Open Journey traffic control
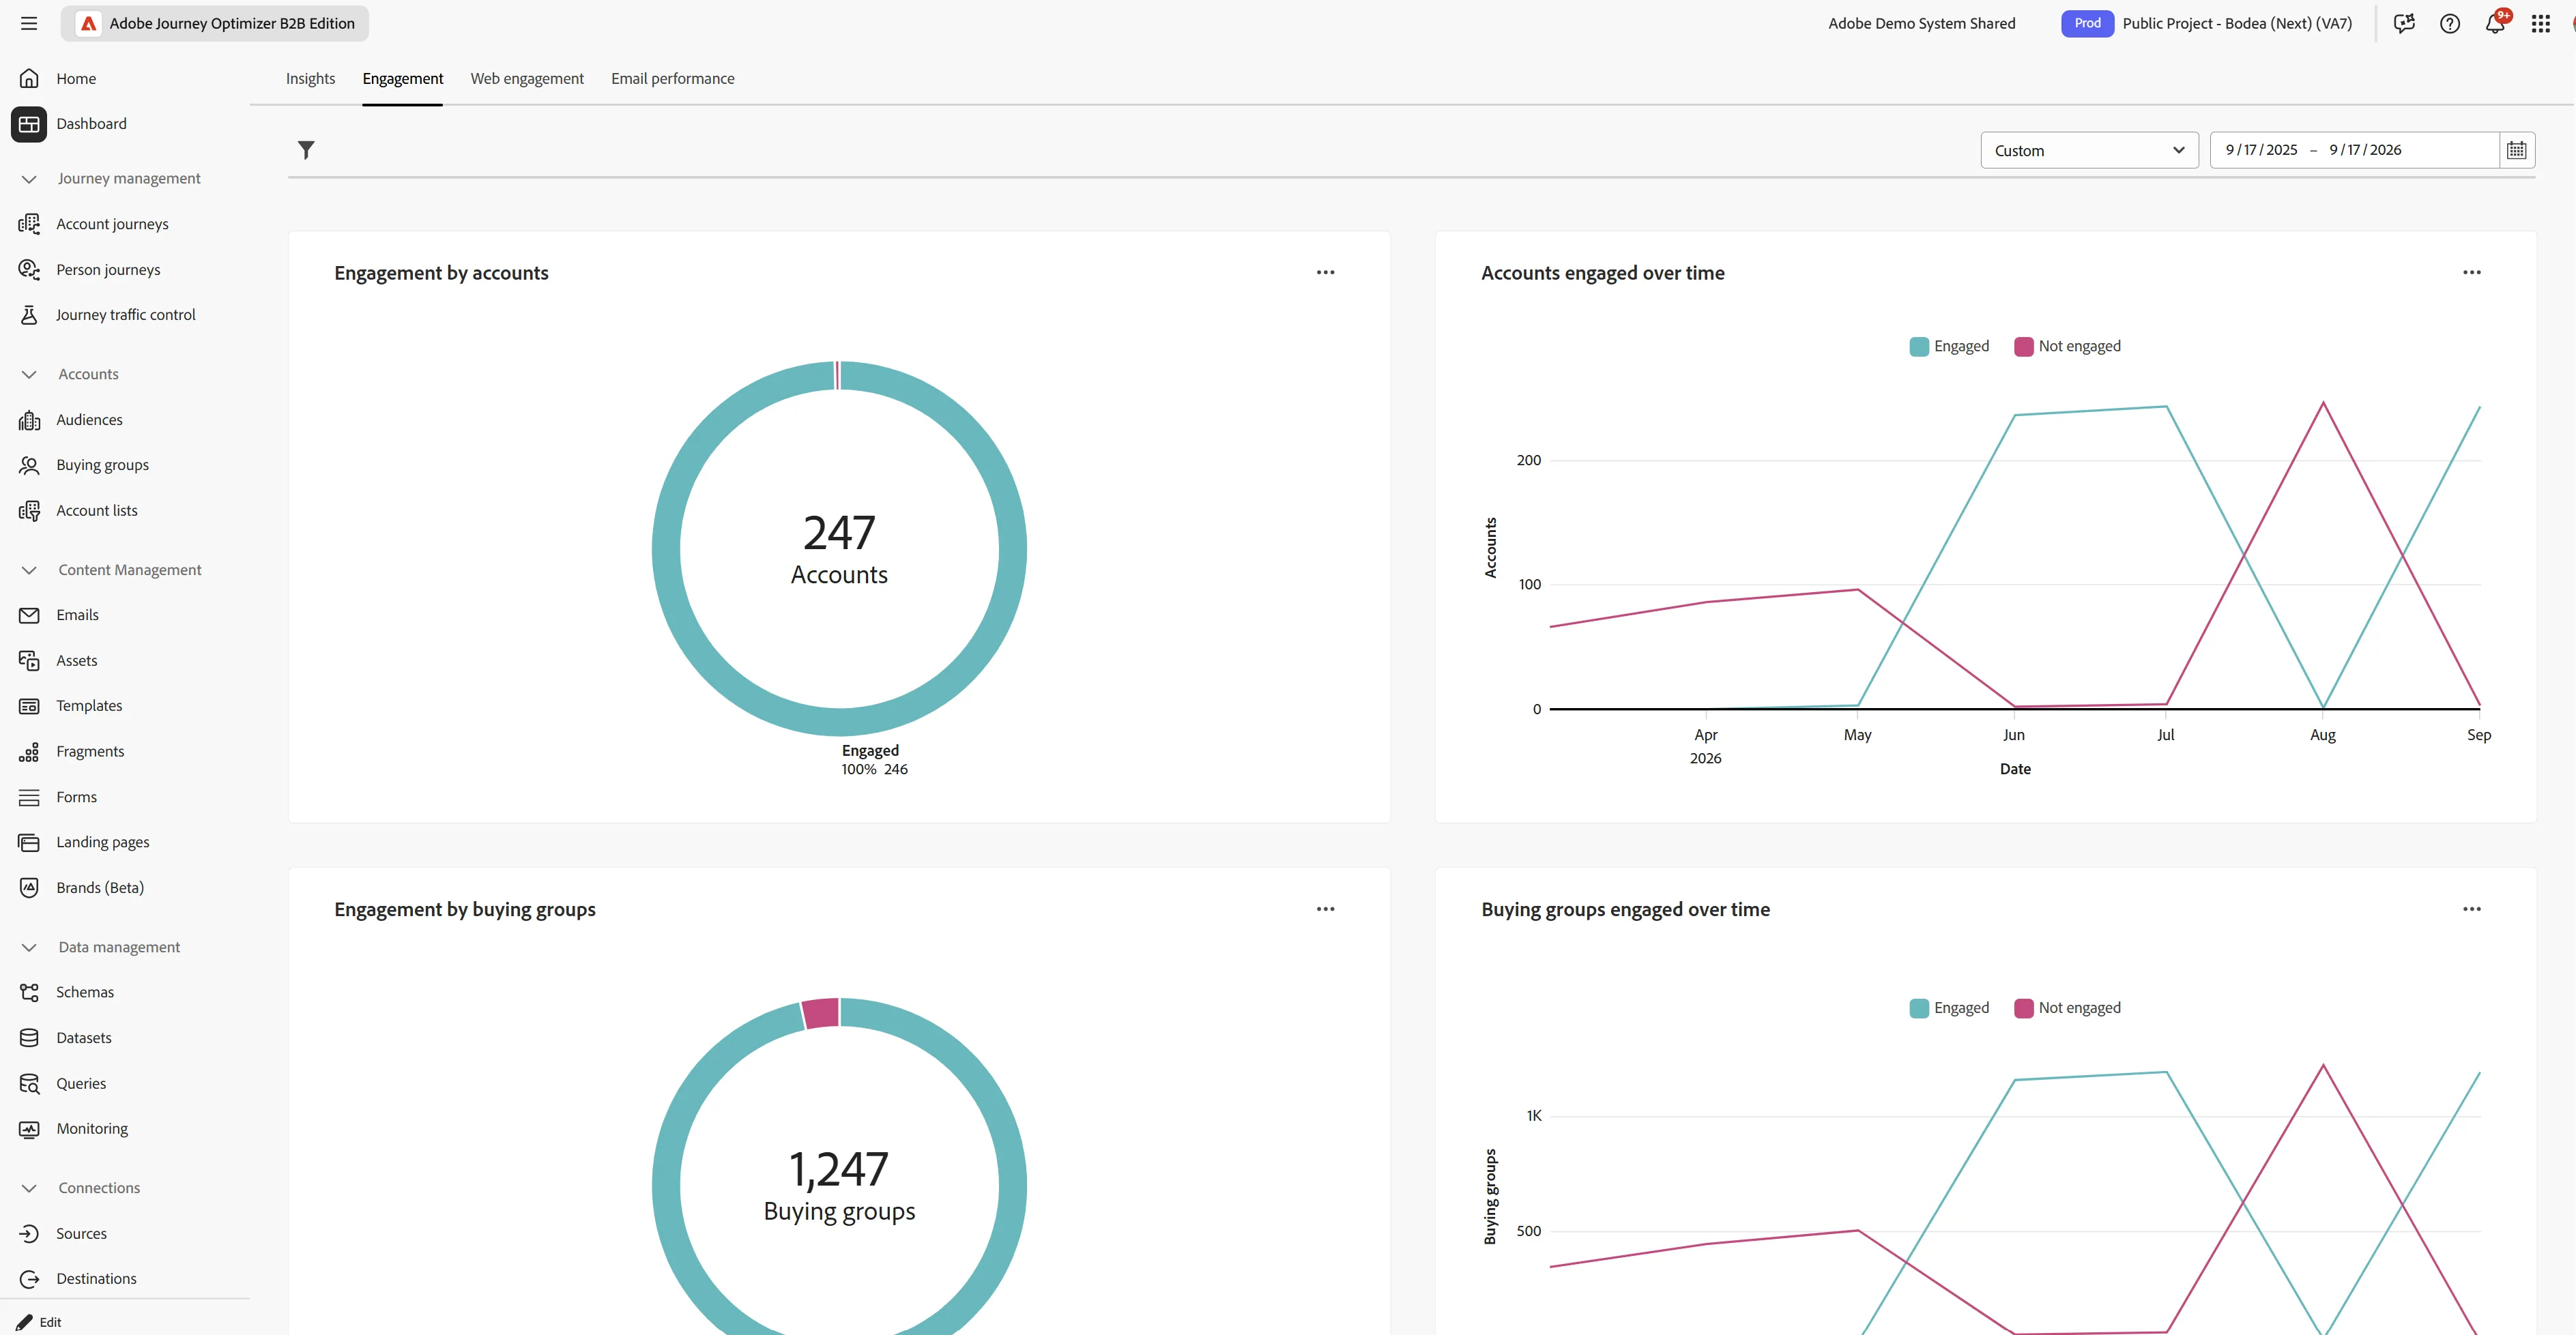 tap(125, 315)
